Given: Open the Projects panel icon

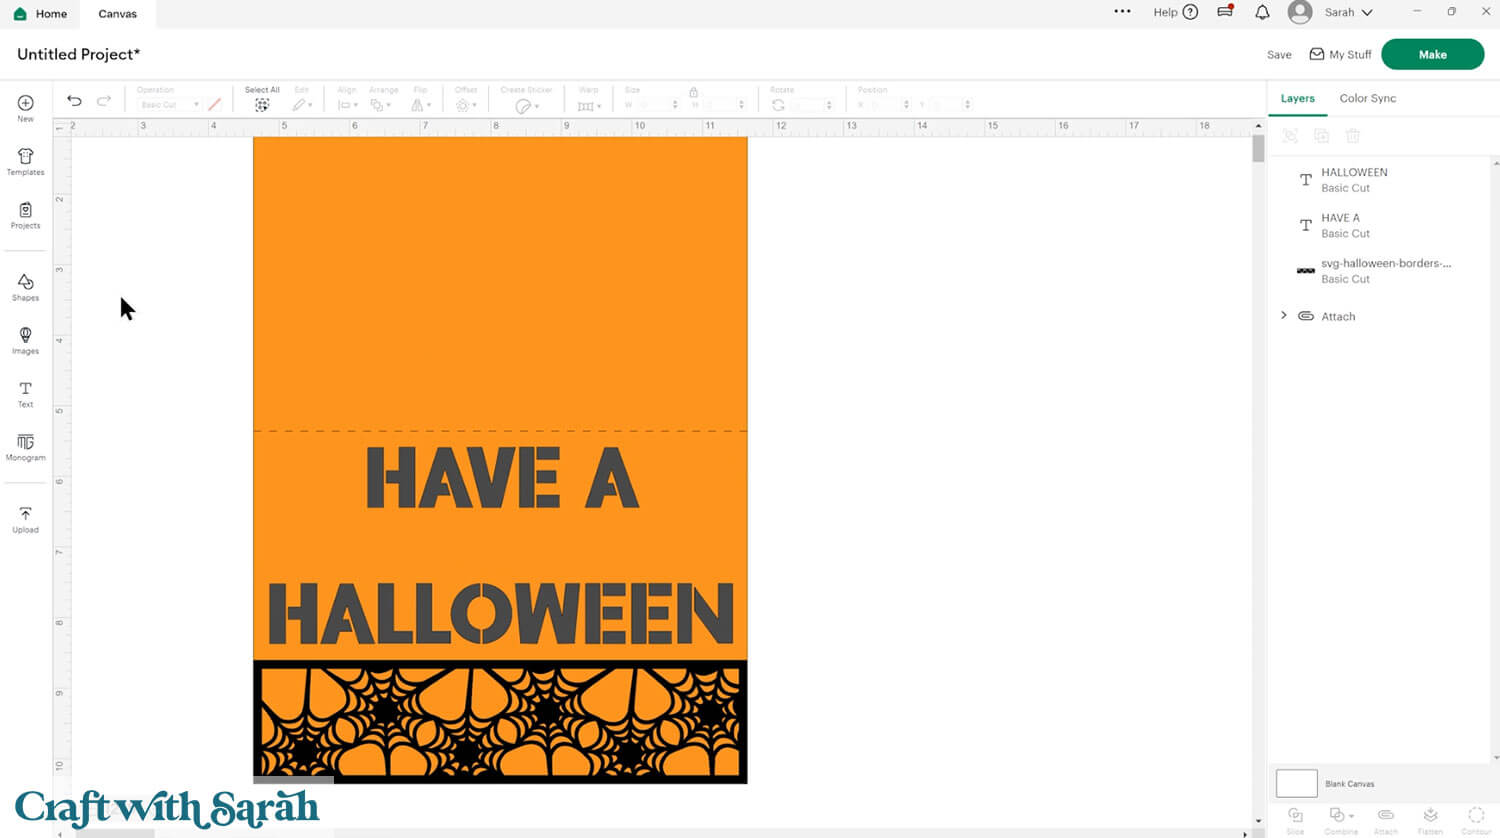Looking at the screenshot, I should point(25,215).
